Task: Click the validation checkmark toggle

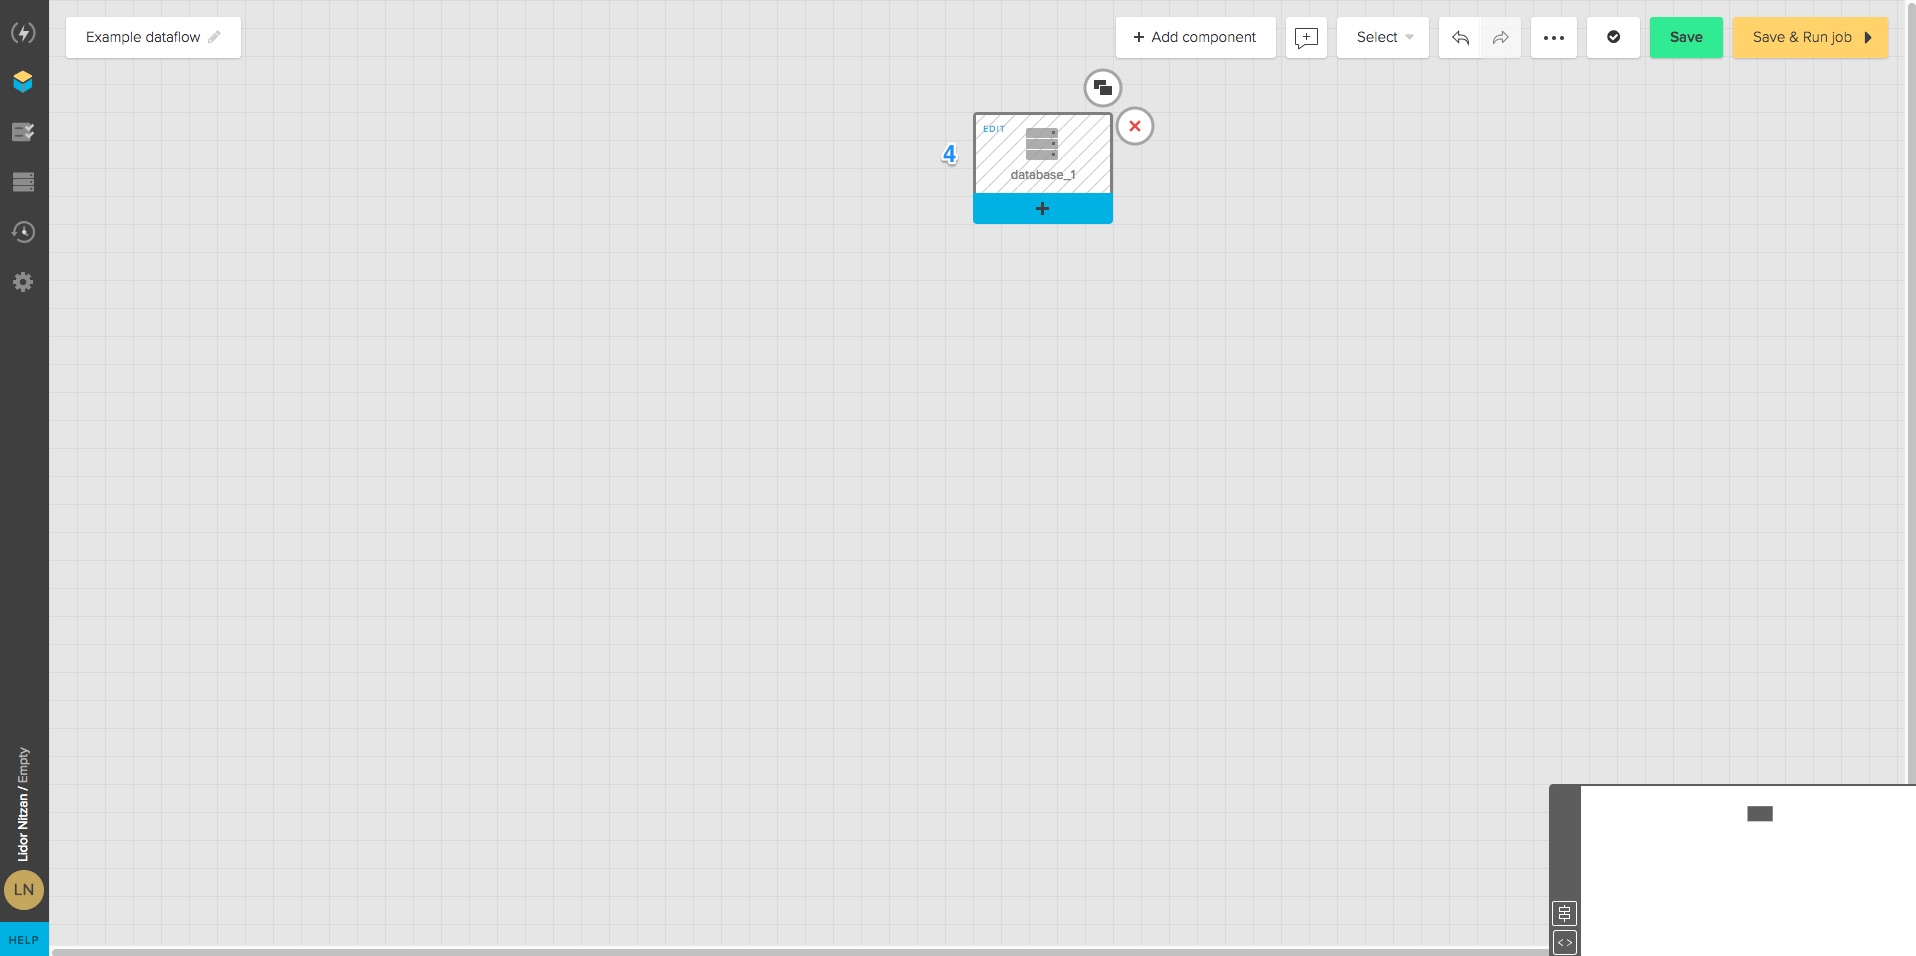Action: (x=1612, y=37)
